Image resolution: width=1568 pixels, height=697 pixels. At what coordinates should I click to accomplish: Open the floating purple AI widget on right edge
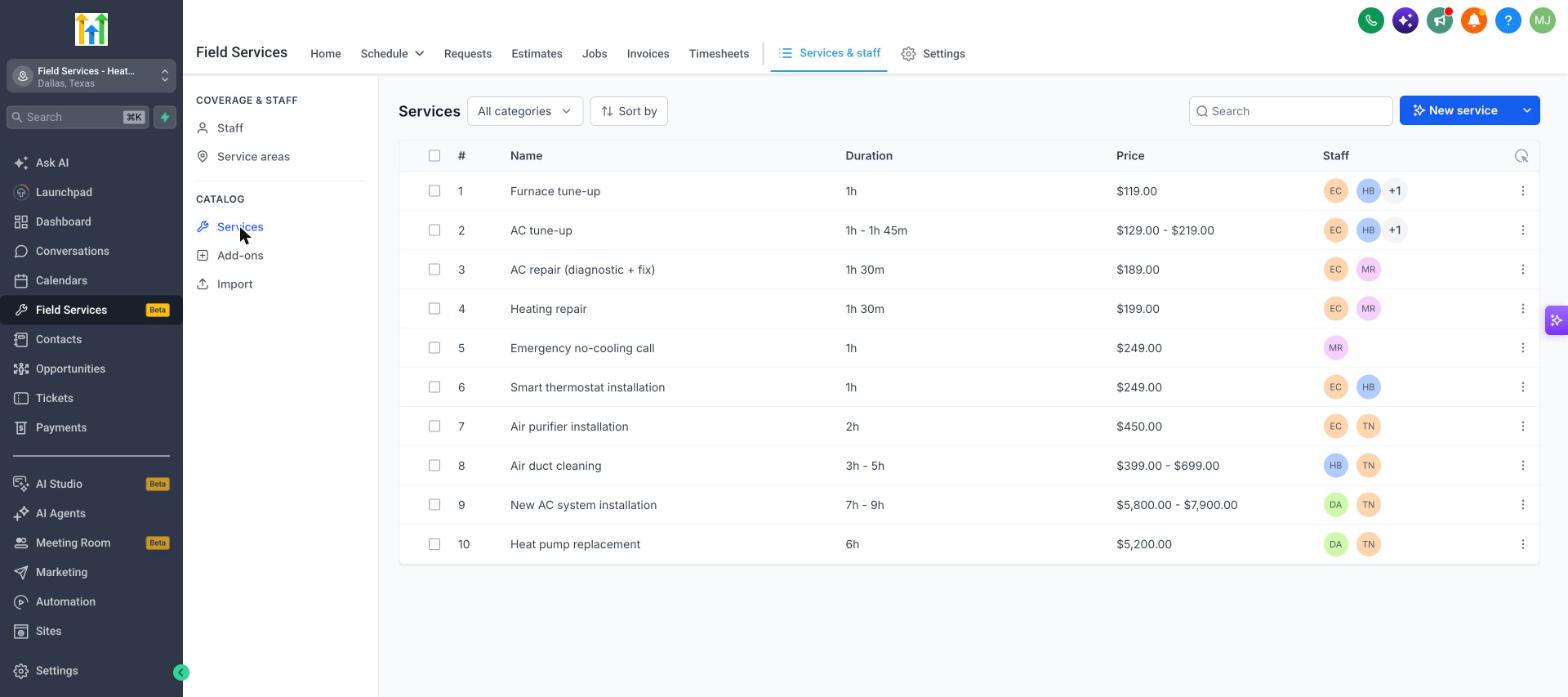pyautogui.click(x=1556, y=321)
